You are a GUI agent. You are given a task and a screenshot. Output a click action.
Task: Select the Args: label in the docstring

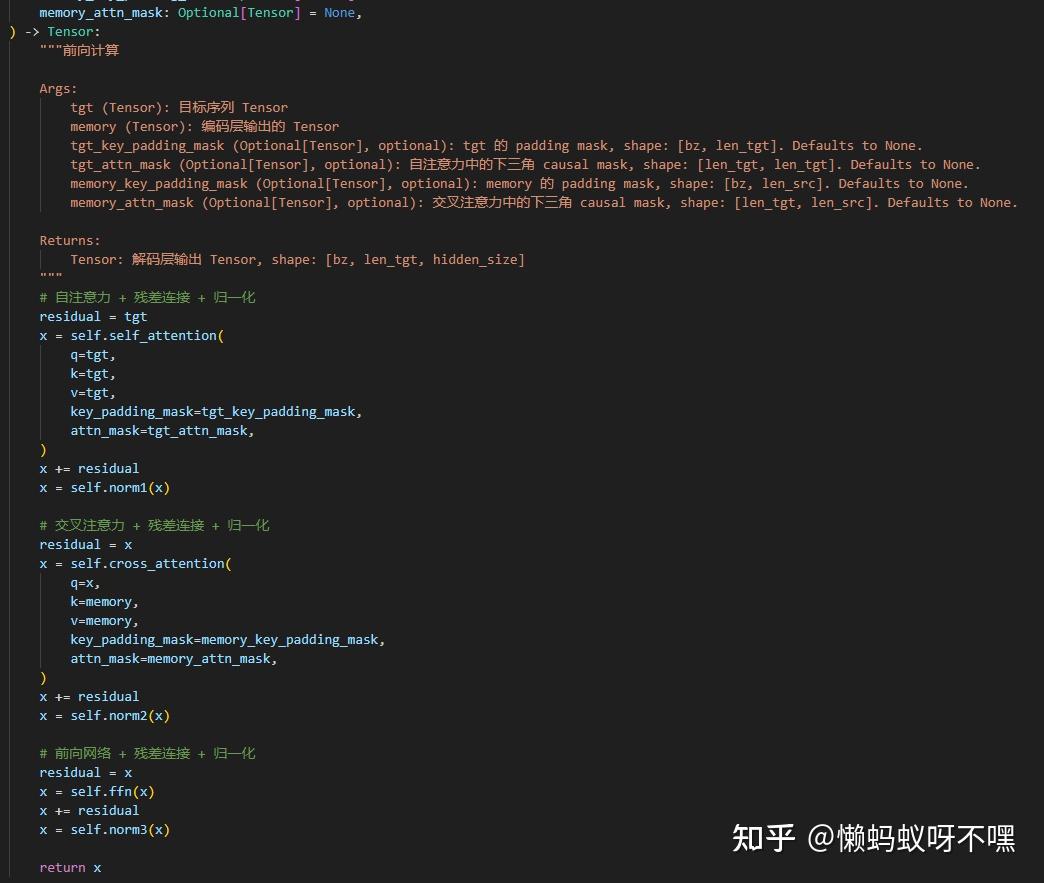(56, 88)
